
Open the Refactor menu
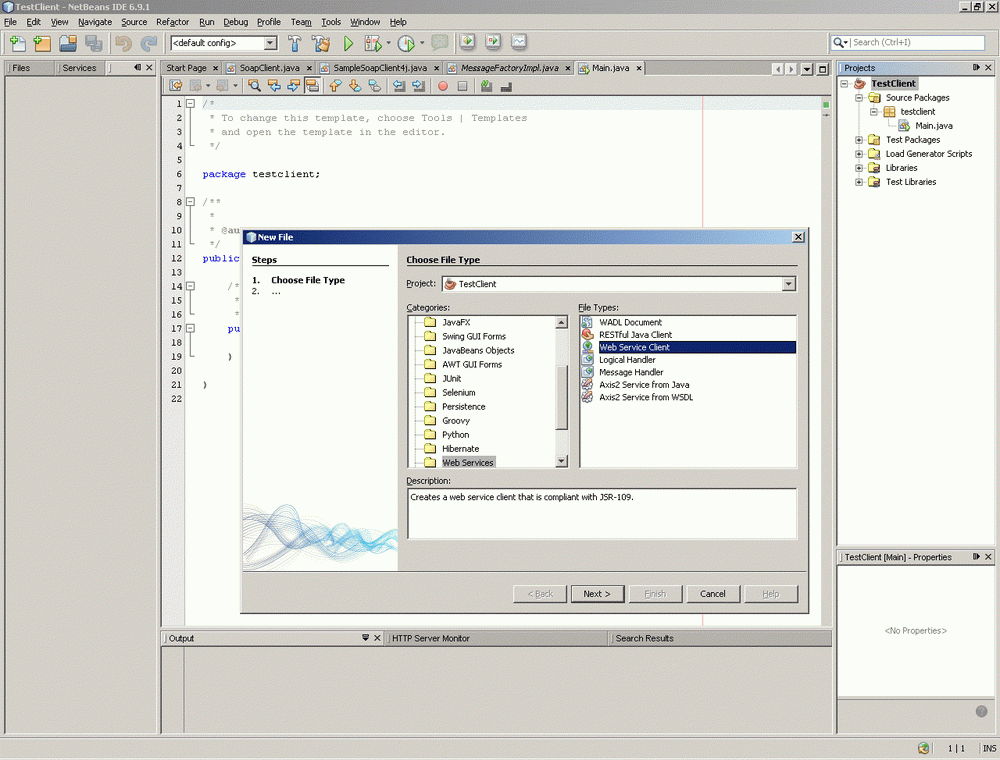(x=173, y=22)
